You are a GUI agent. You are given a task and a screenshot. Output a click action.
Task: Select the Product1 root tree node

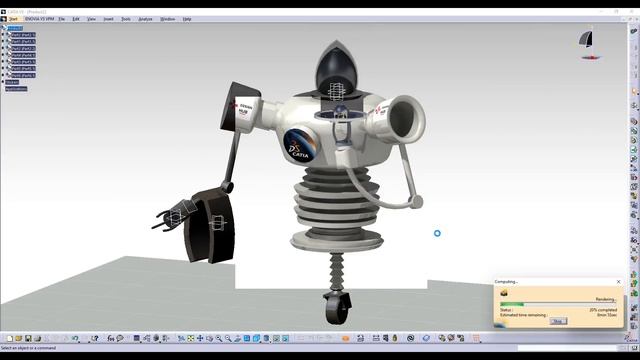pos(15,28)
